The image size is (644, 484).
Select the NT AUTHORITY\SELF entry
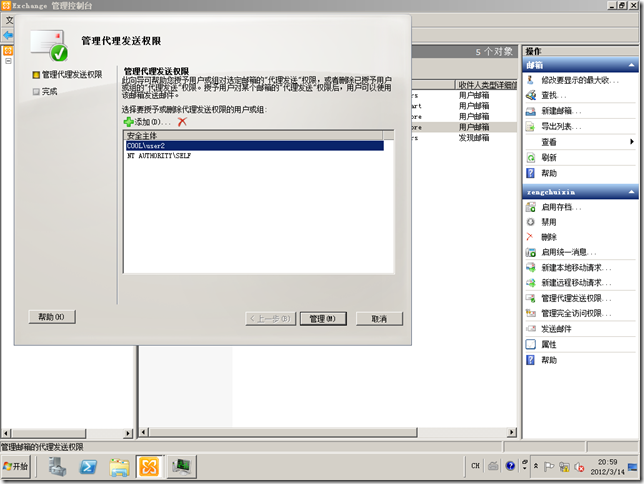tap(160, 156)
